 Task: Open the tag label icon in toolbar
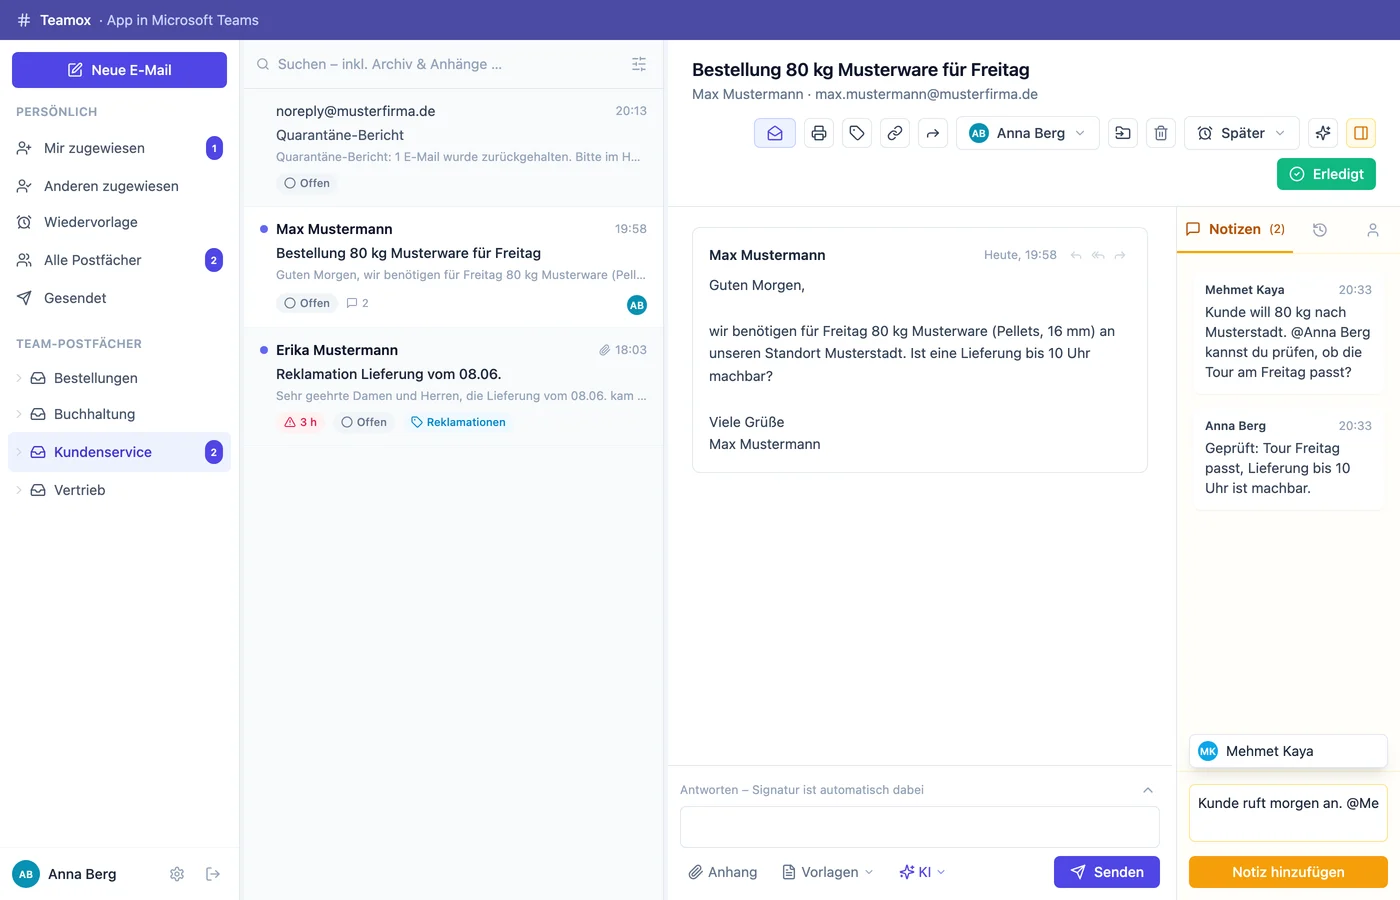857,133
